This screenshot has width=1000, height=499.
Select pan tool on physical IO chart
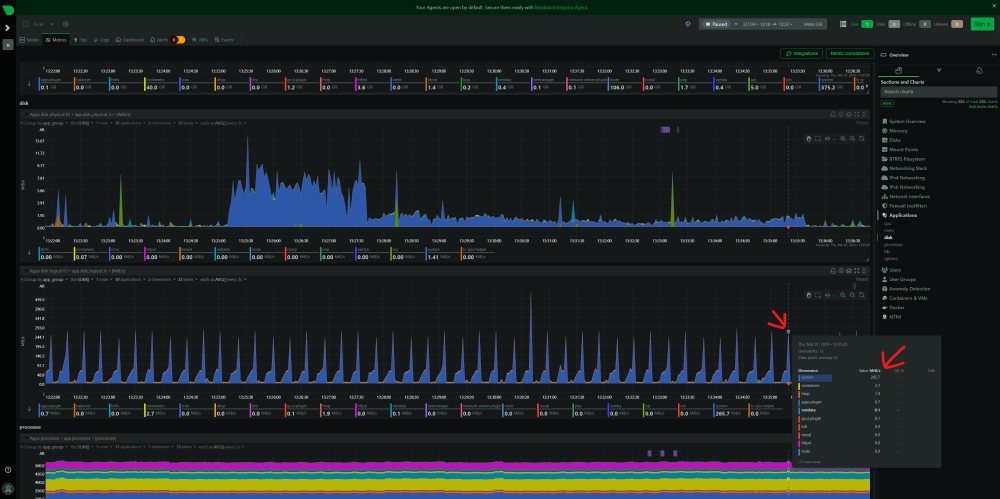[809, 138]
